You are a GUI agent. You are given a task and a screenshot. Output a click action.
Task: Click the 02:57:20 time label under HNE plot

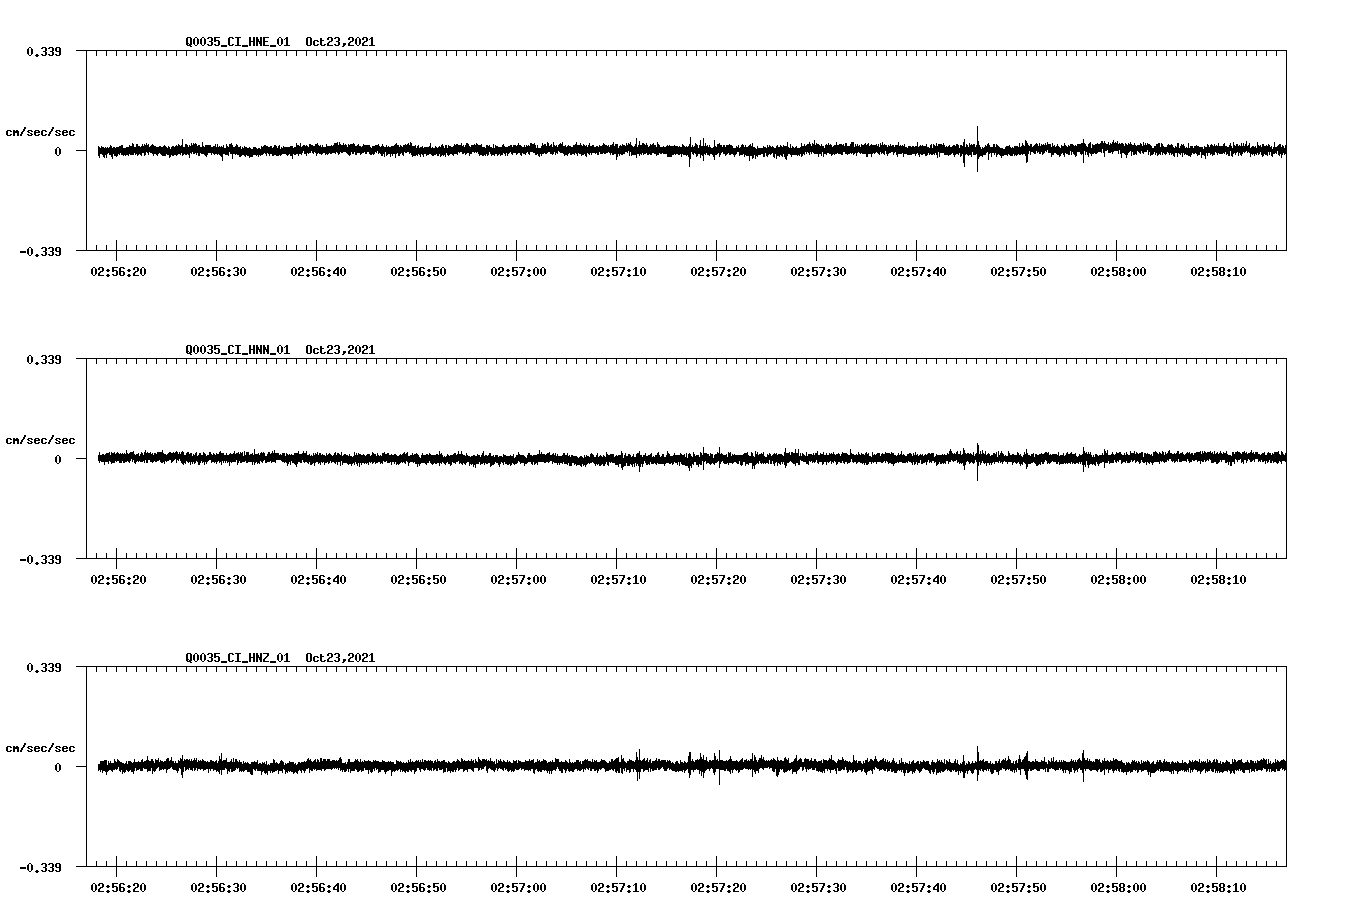718,272
